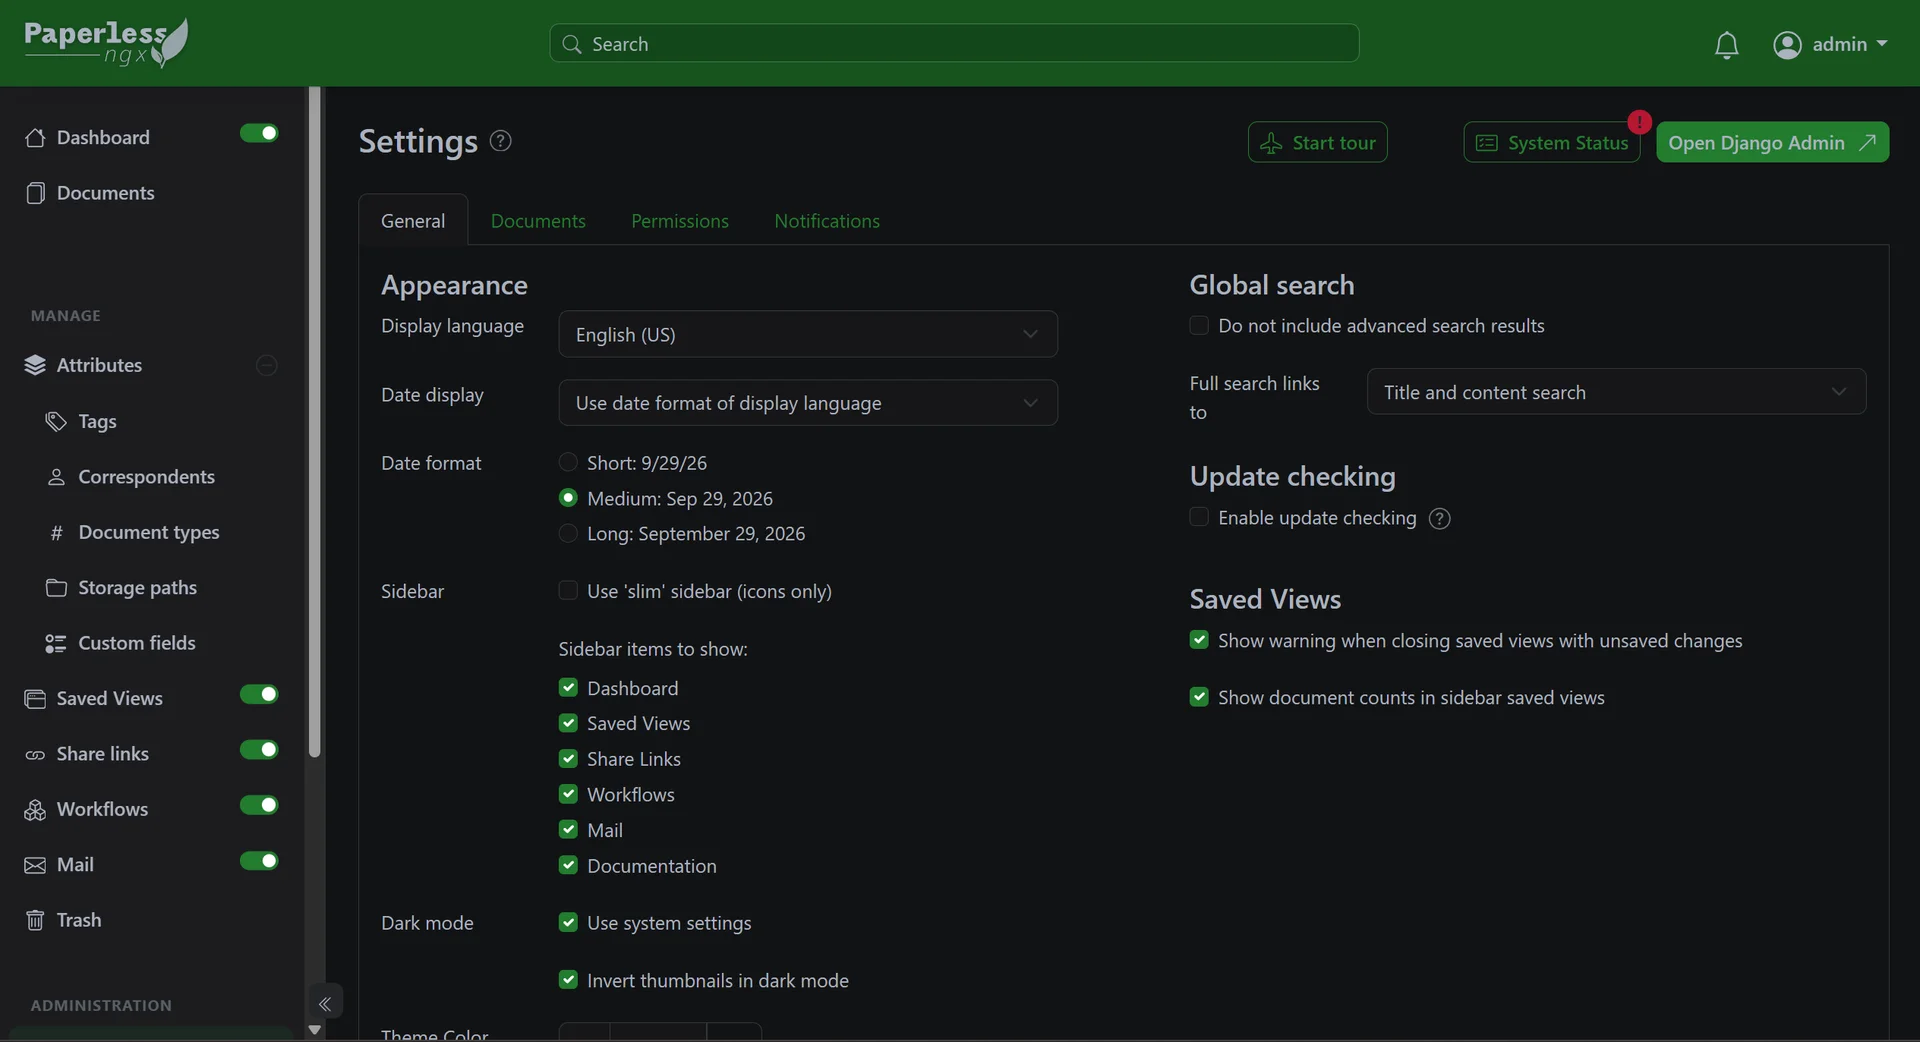
Task: Enable the slim sidebar checkbox
Action: click(568, 590)
